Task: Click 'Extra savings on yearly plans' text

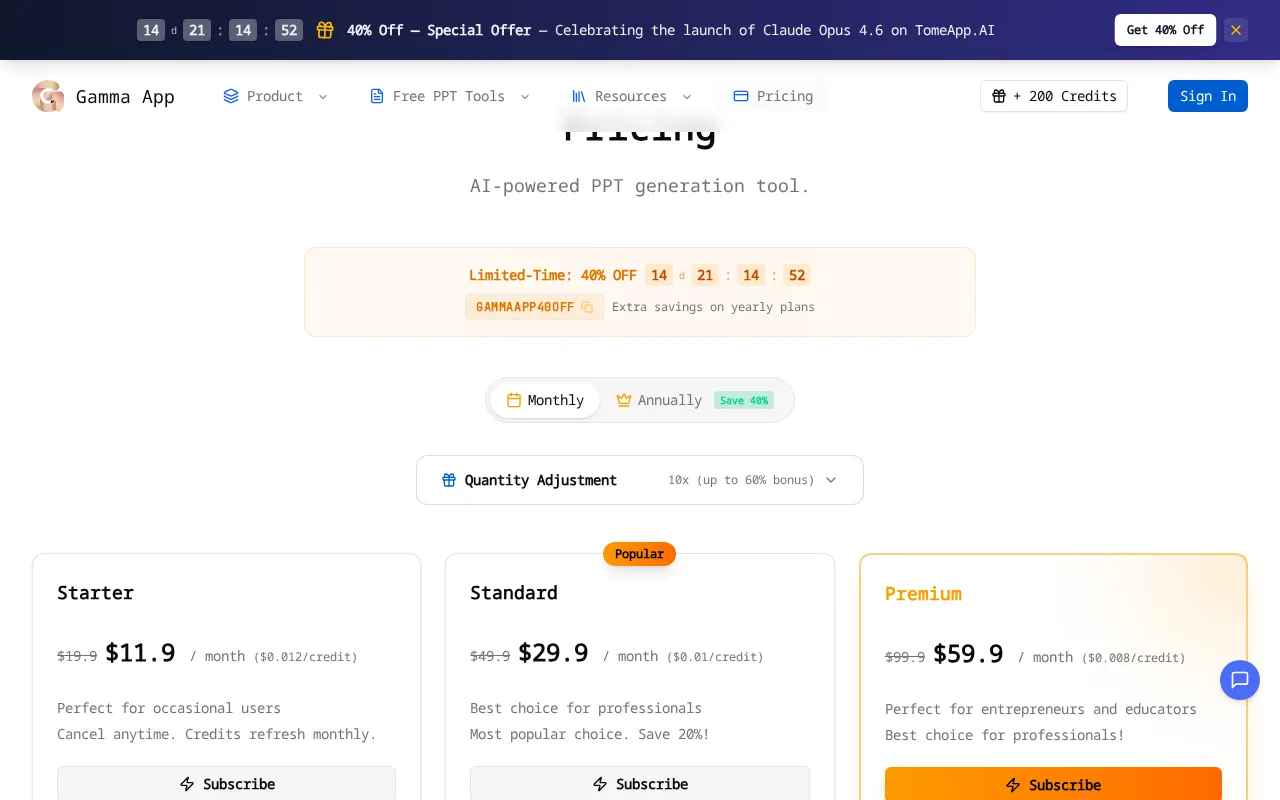Action: pos(713,307)
